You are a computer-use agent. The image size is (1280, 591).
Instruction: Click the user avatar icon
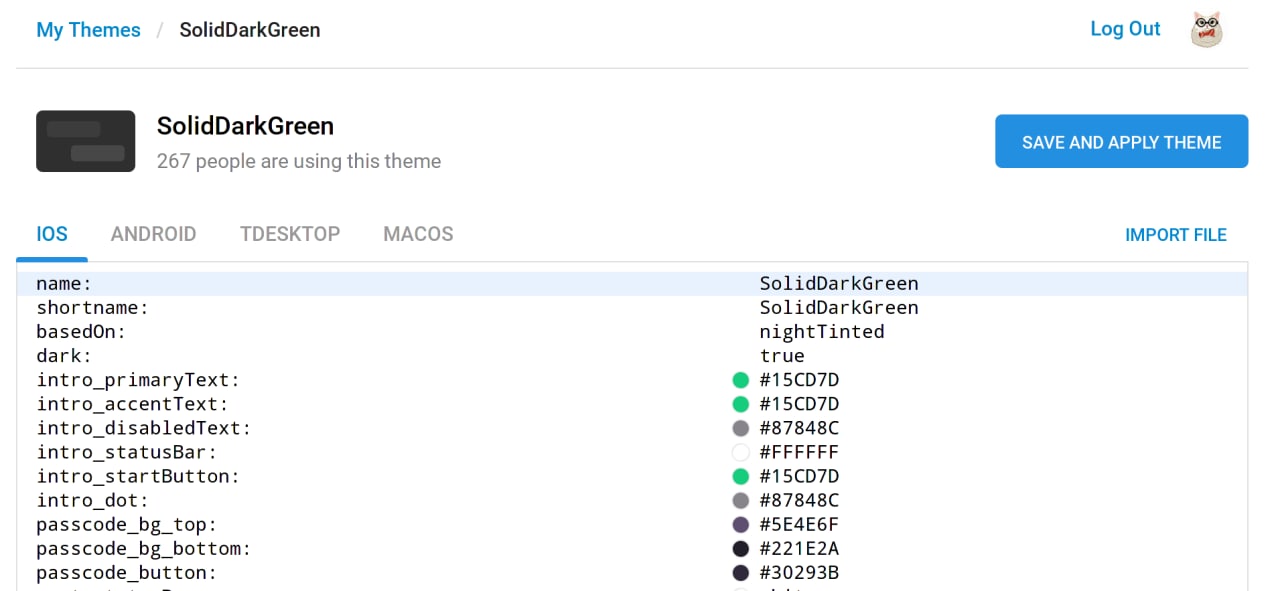(x=1207, y=30)
